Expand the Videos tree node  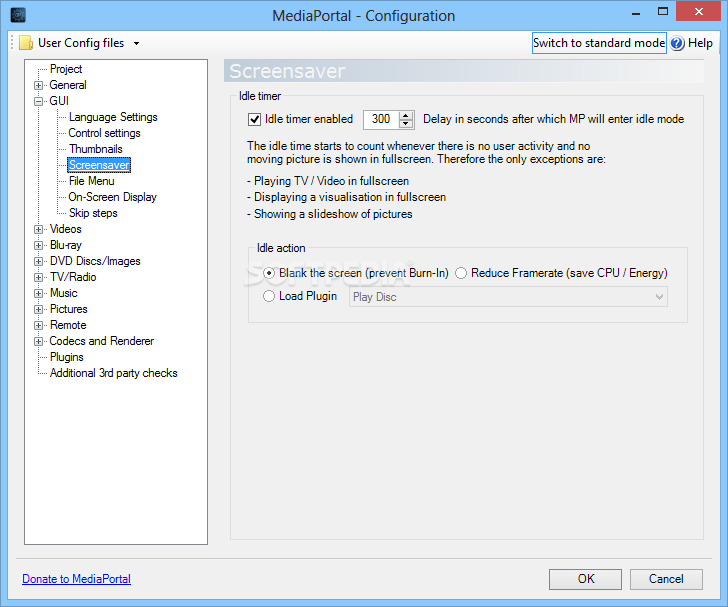coord(39,229)
